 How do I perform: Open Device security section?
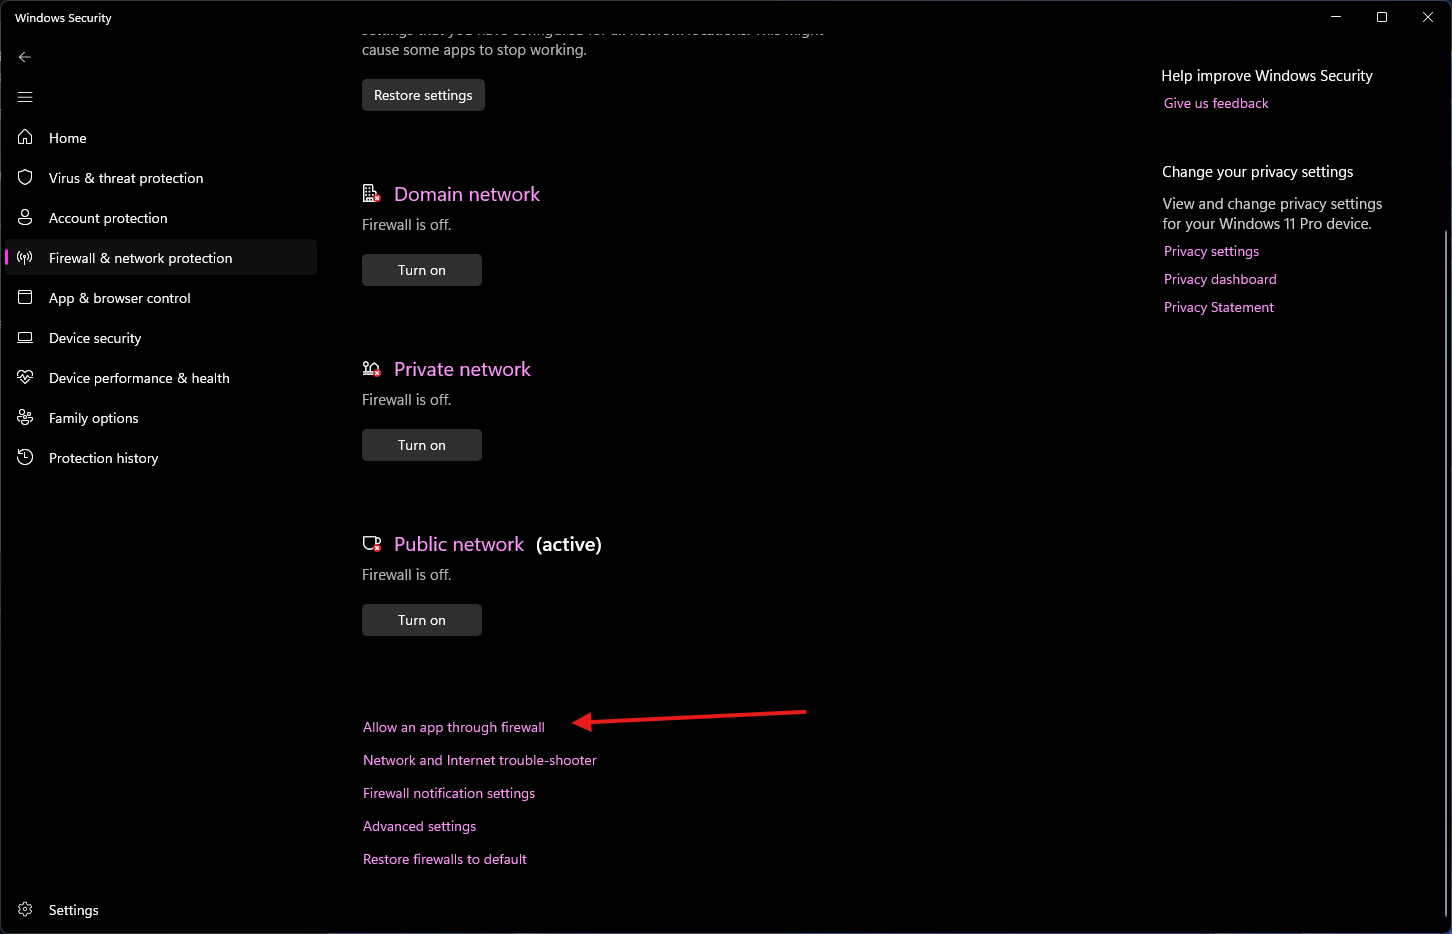coord(161,337)
